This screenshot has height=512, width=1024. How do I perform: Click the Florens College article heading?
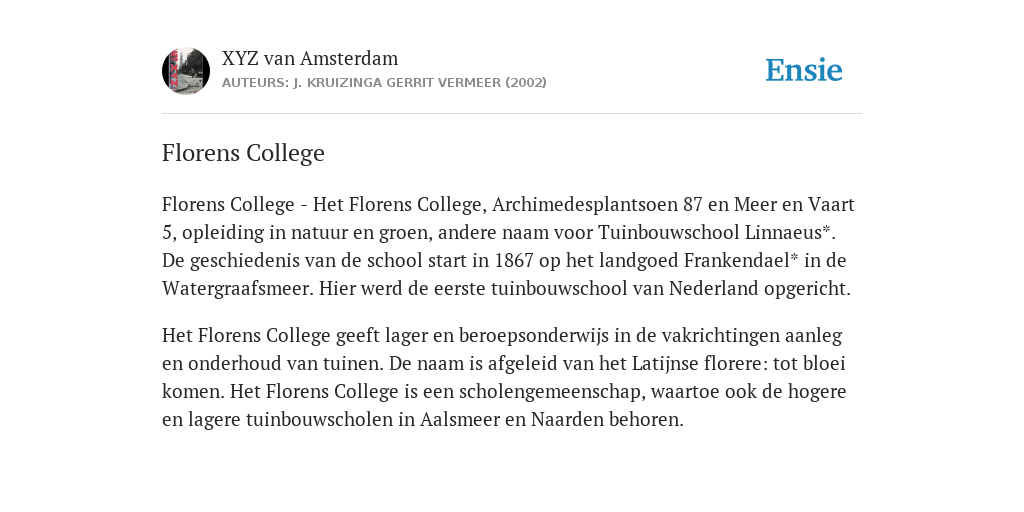point(243,153)
